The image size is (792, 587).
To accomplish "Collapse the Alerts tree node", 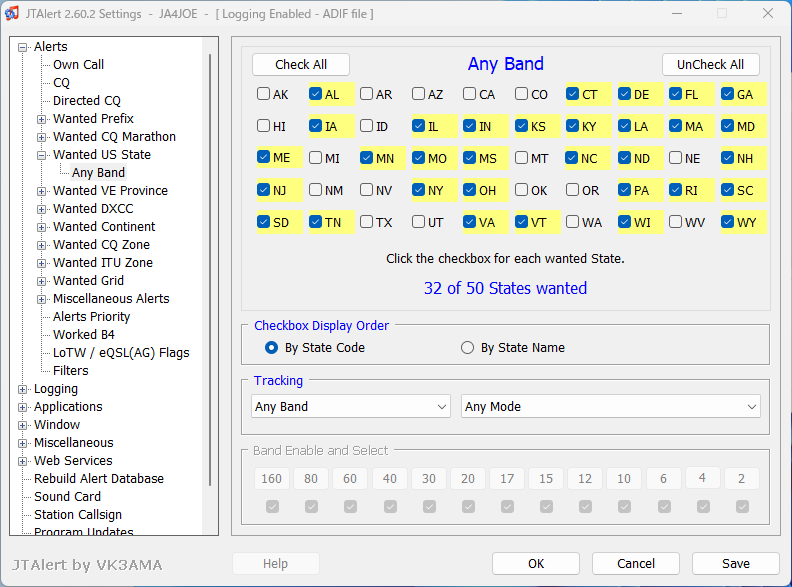I will (22, 47).
